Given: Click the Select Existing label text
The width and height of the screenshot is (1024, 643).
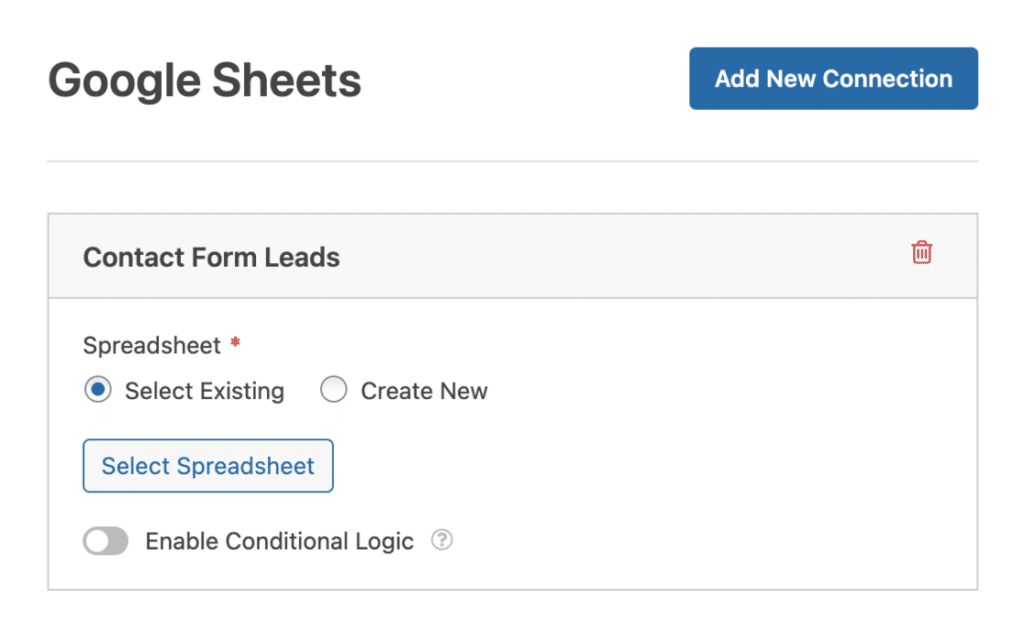Looking at the screenshot, I should [204, 391].
